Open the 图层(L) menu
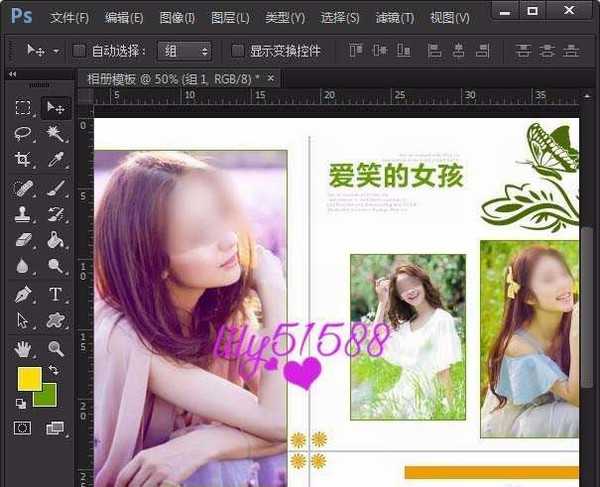 point(231,17)
